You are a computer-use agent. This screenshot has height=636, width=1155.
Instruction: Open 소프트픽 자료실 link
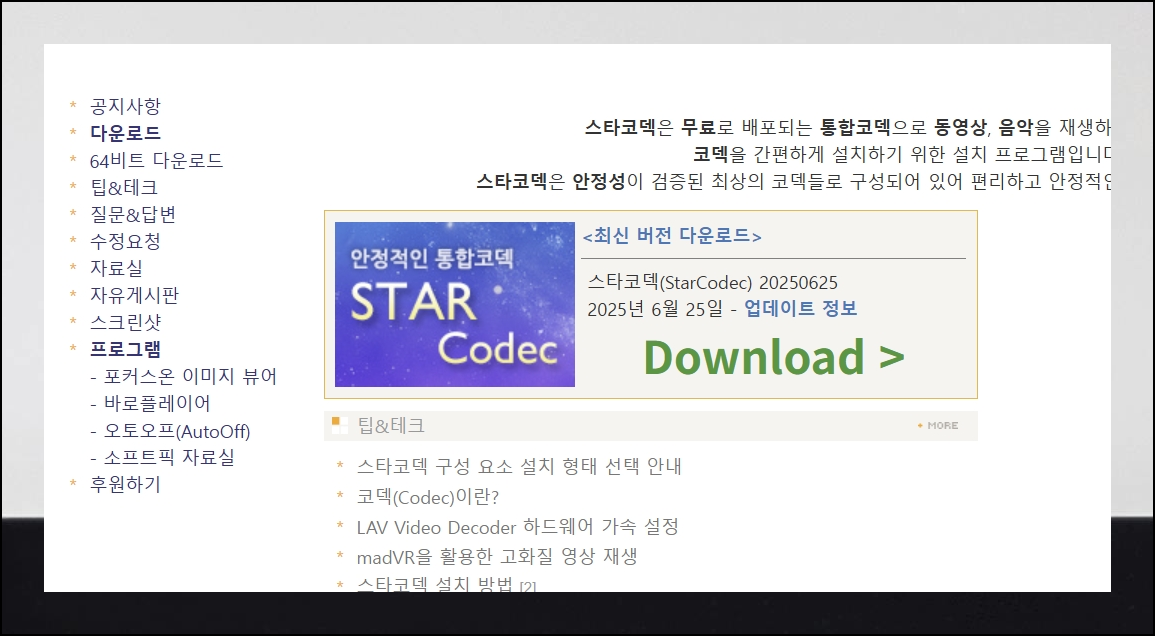pos(169,458)
